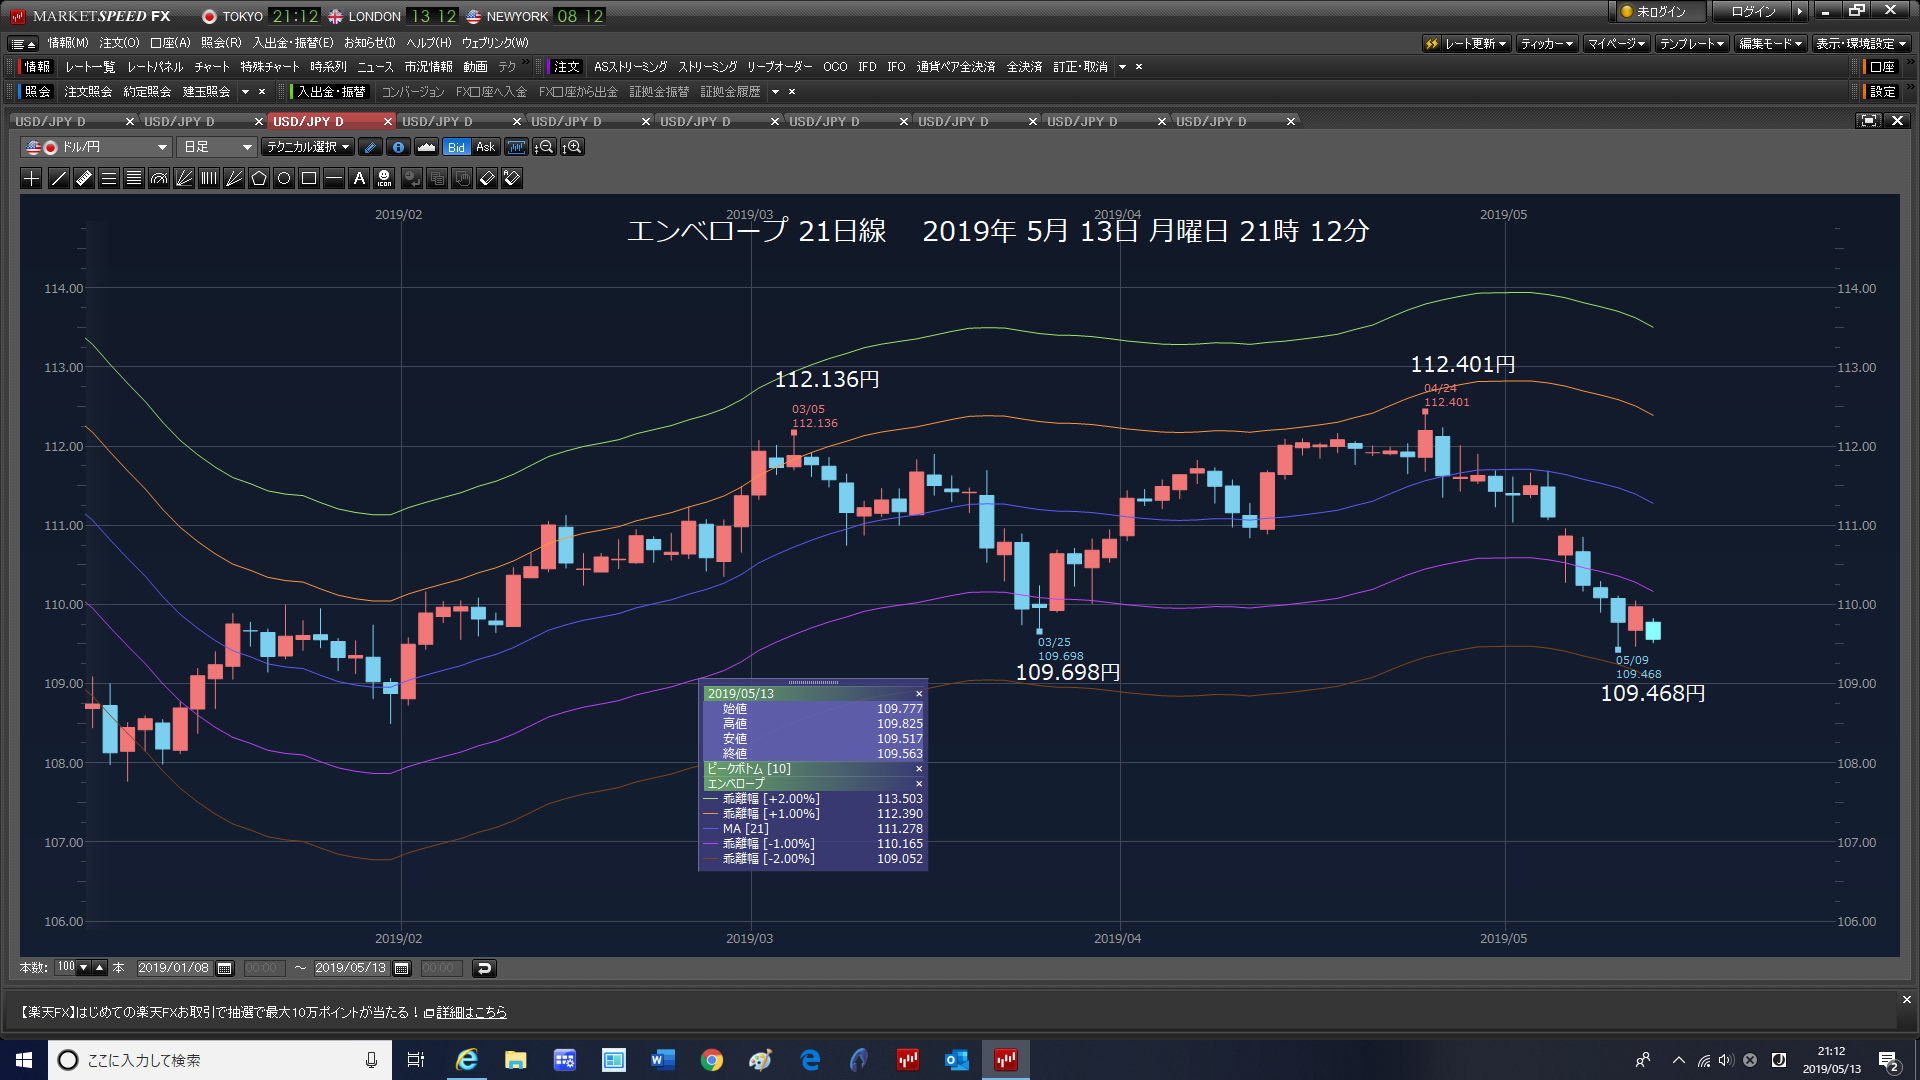1920x1080 pixels.
Task: Select the three parallel lines tool
Action: point(109,178)
